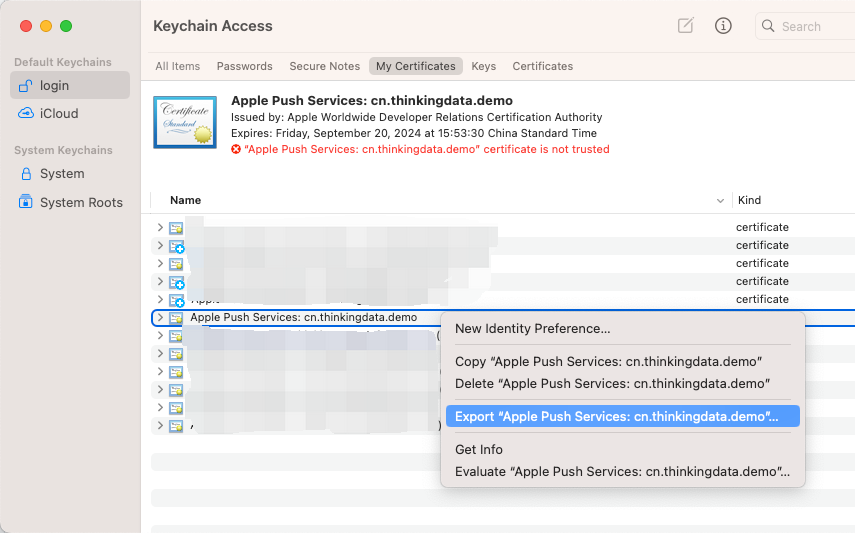
Task: Click the System padlock icon
Action: coord(26,173)
